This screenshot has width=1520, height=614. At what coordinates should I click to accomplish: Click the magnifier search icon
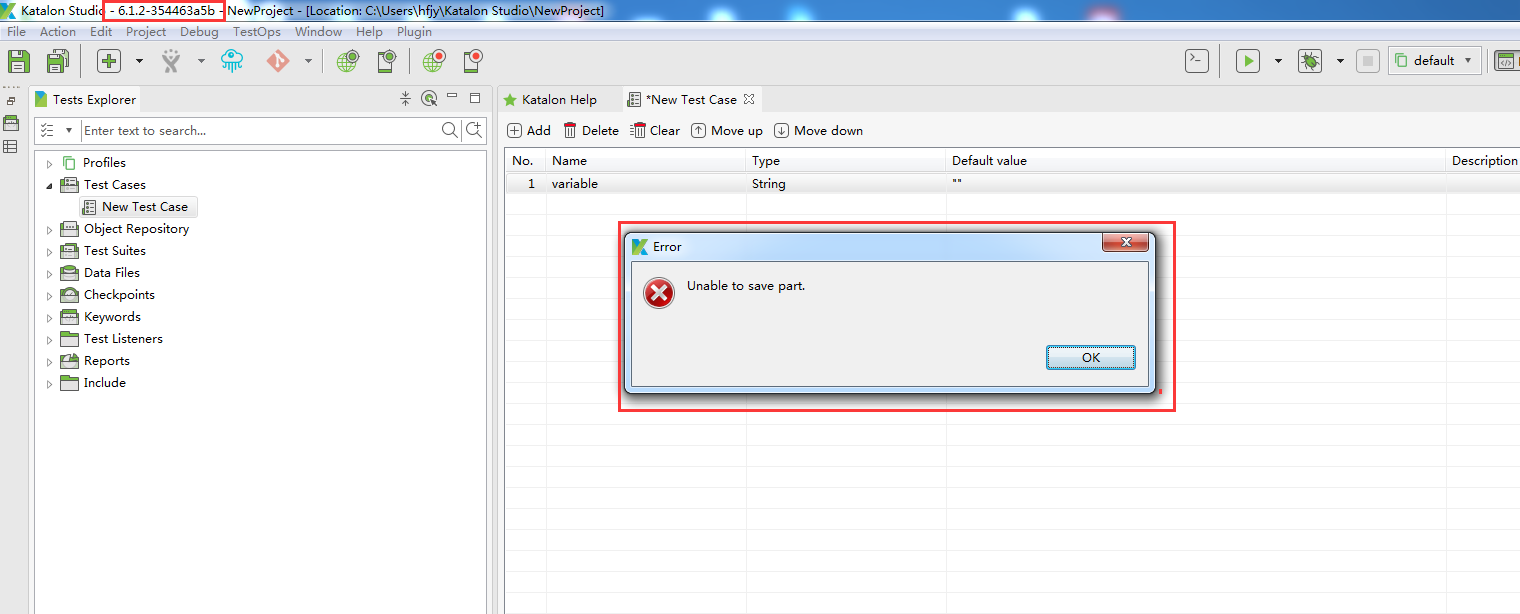coord(450,130)
